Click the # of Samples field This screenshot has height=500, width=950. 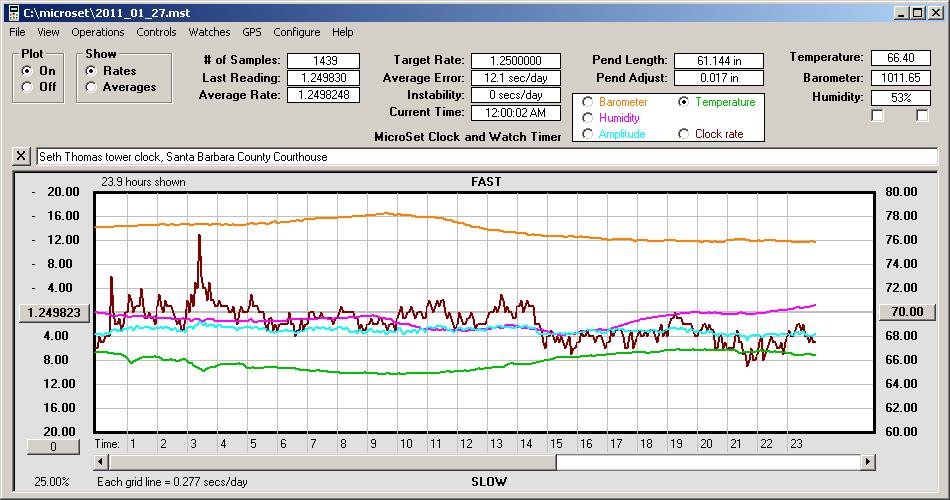[x=324, y=61]
